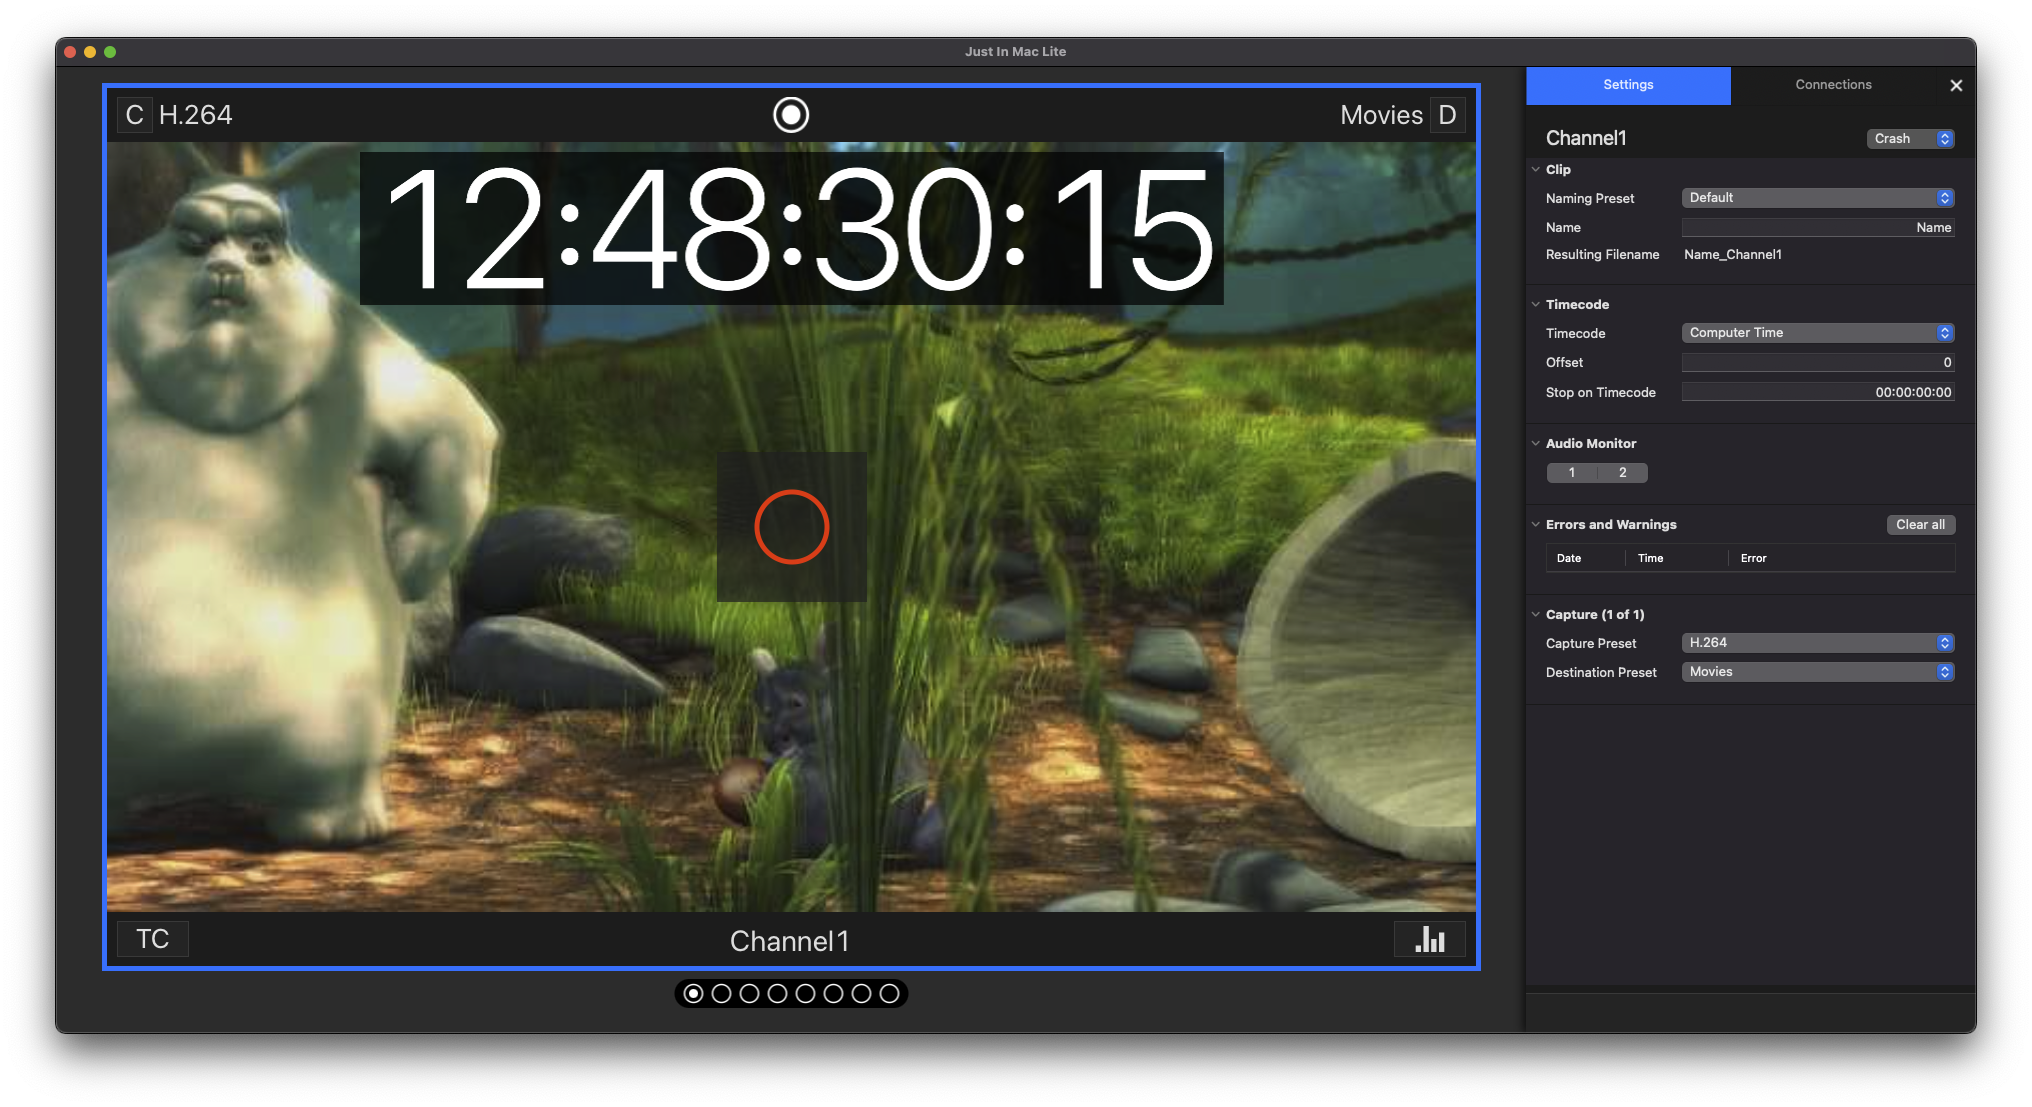Image resolution: width=2032 pixels, height=1107 pixels.
Task: Select the fourth channel page dot
Action: click(x=777, y=994)
